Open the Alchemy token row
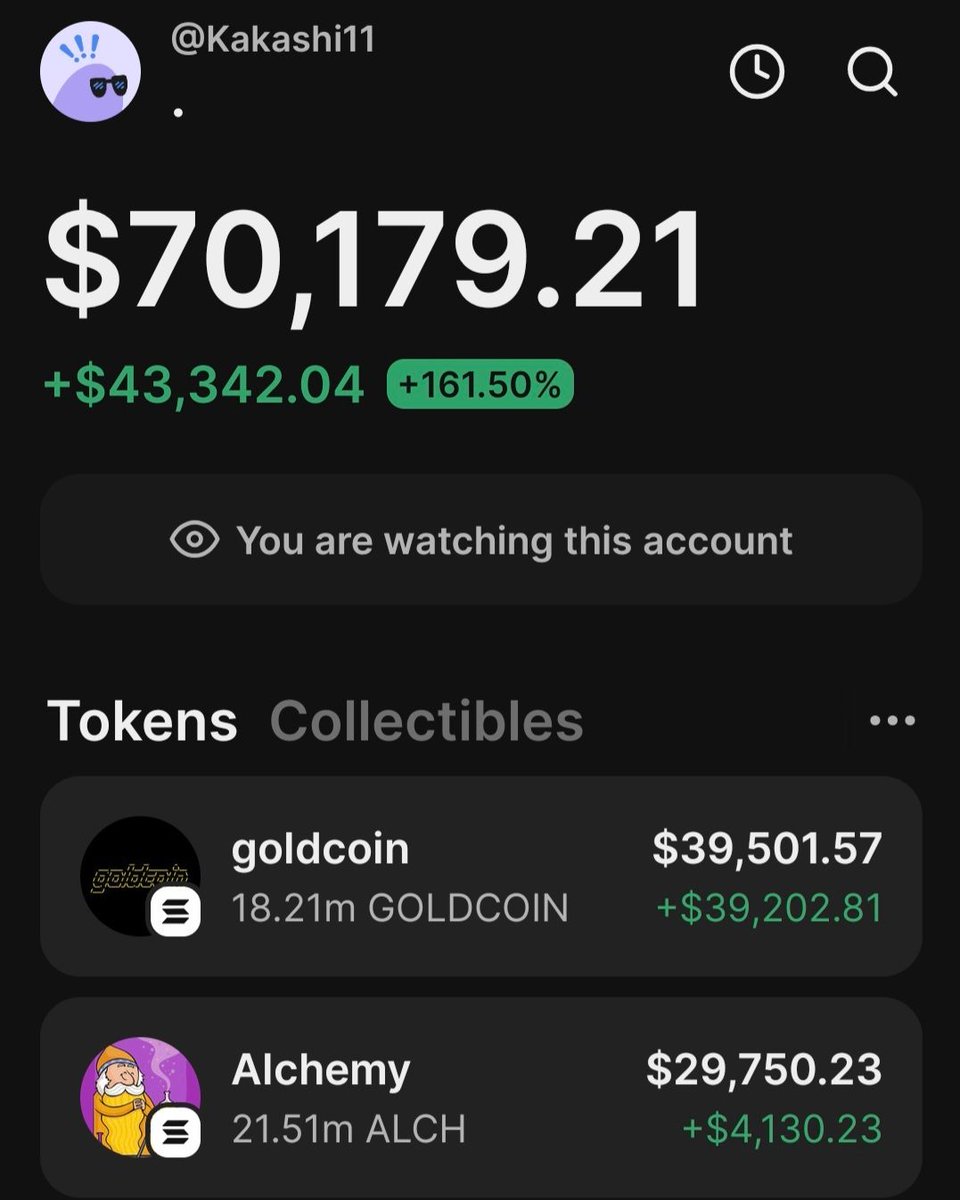Image resolution: width=960 pixels, height=1200 pixels. (480, 1097)
